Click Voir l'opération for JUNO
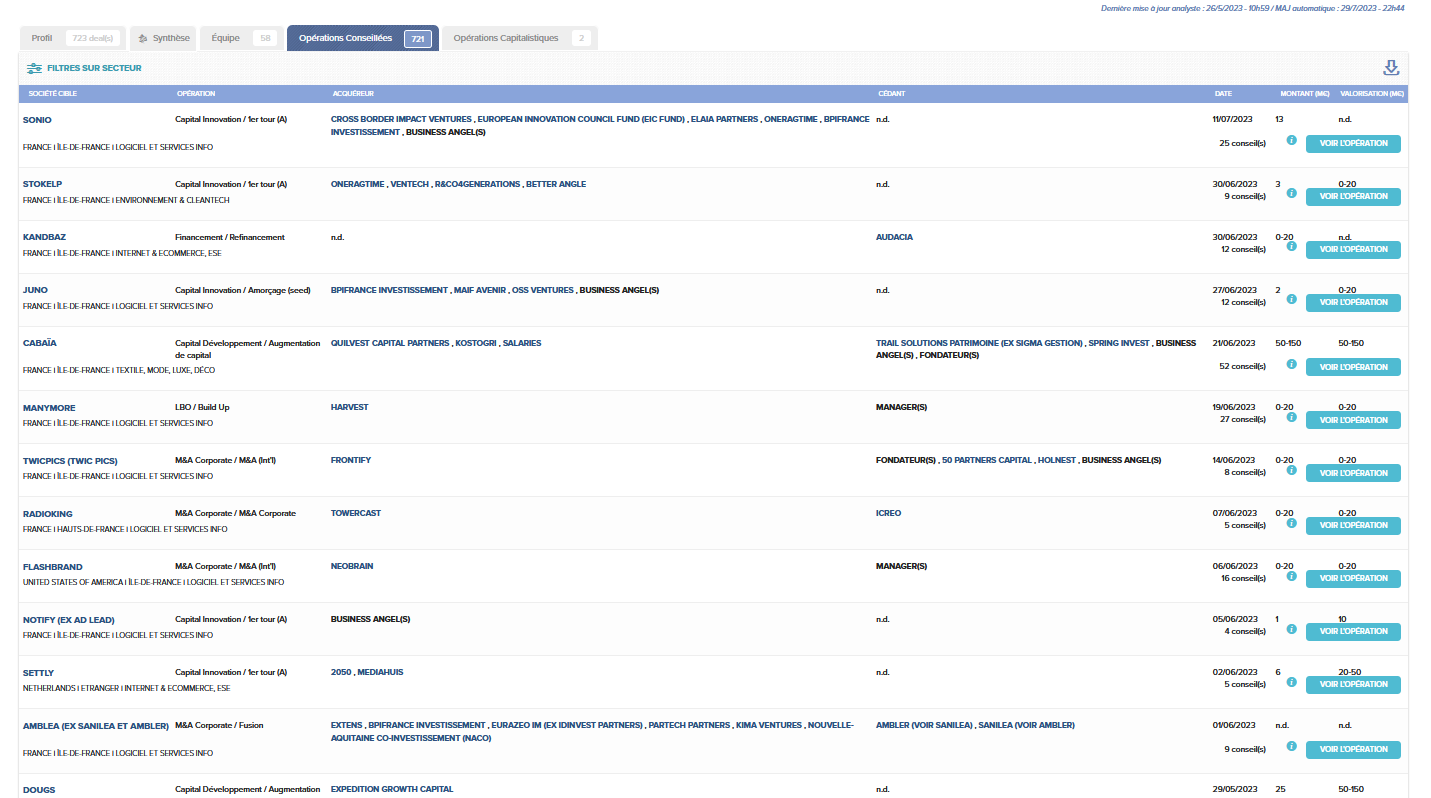Viewport: 1431px width, 798px height. coord(1353,303)
